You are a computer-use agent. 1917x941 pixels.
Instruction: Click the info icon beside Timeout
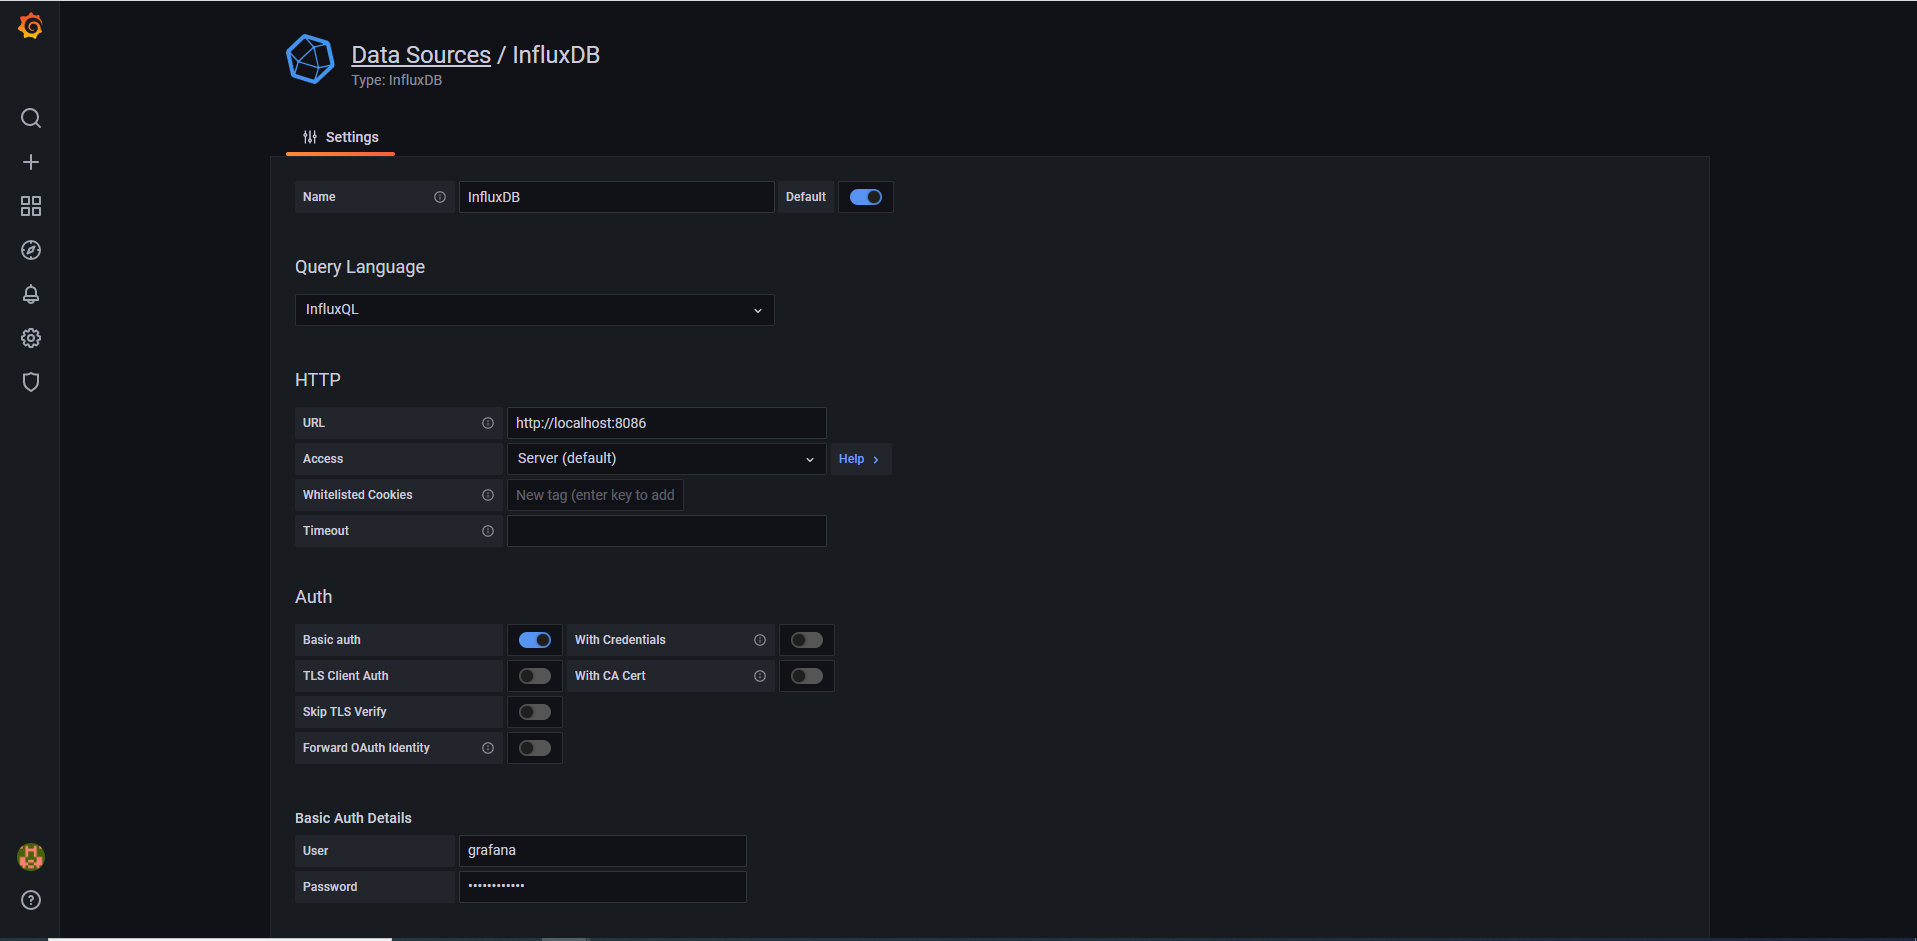[488, 531]
